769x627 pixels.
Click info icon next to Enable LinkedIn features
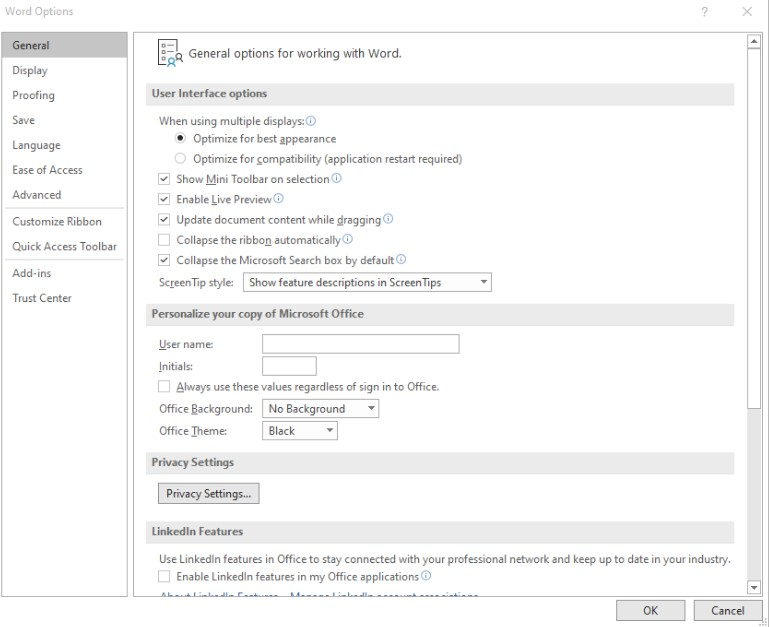(426, 576)
